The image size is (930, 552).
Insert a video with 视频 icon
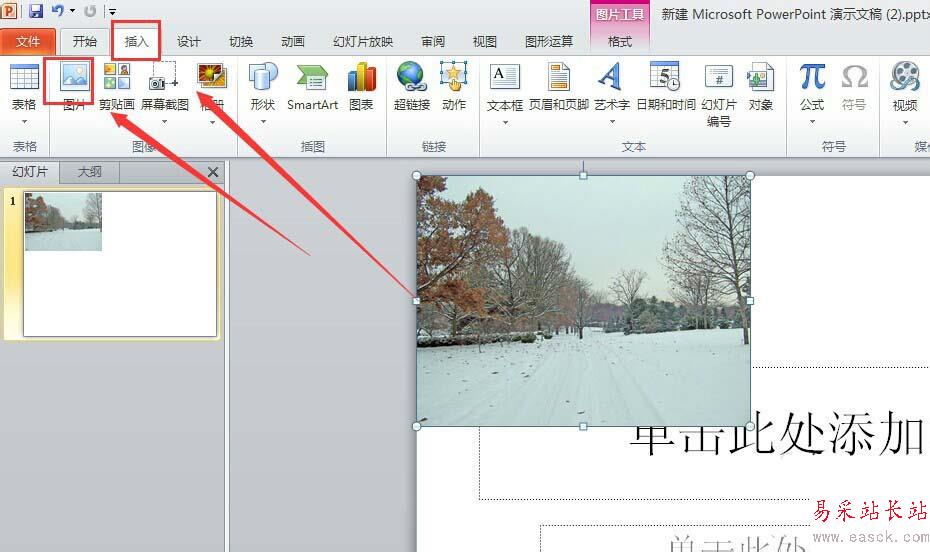(904, 77)
